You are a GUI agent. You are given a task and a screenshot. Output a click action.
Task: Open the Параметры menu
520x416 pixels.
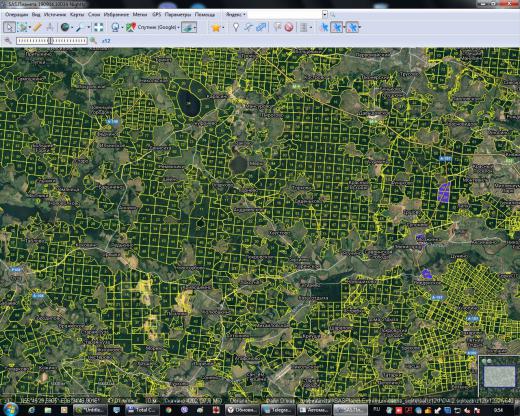pos(178,14)
